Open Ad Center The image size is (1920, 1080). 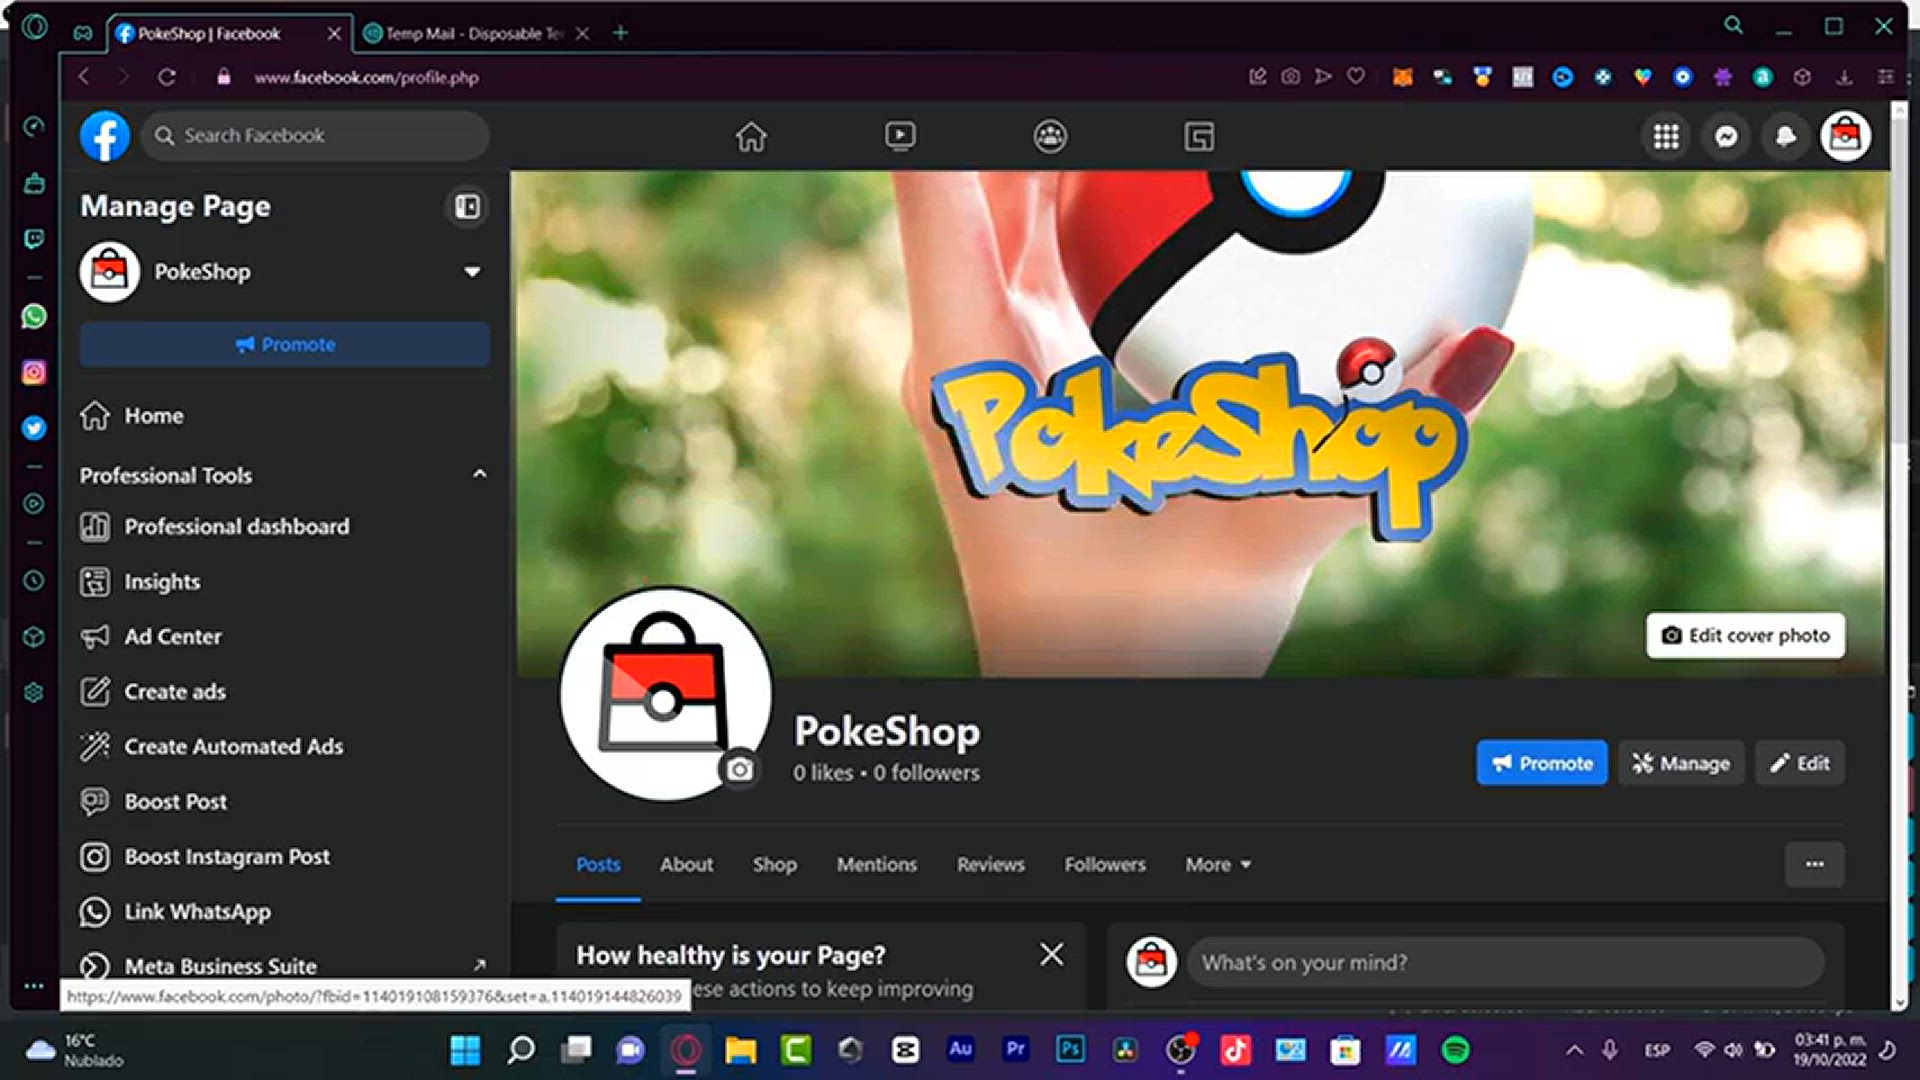click(x=285, y=637)
